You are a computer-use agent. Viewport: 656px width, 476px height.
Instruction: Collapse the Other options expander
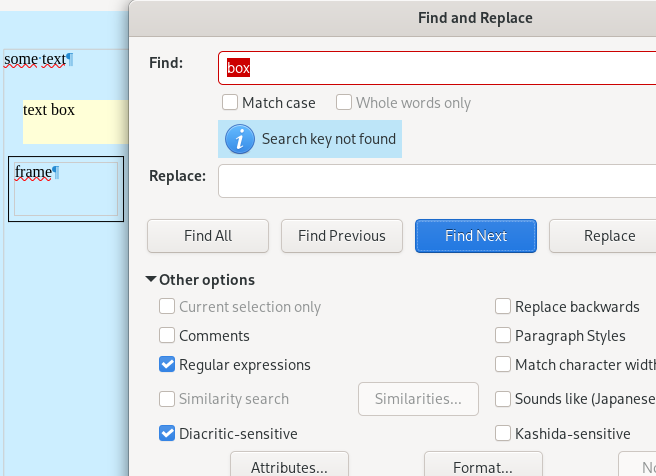(152, 280)
